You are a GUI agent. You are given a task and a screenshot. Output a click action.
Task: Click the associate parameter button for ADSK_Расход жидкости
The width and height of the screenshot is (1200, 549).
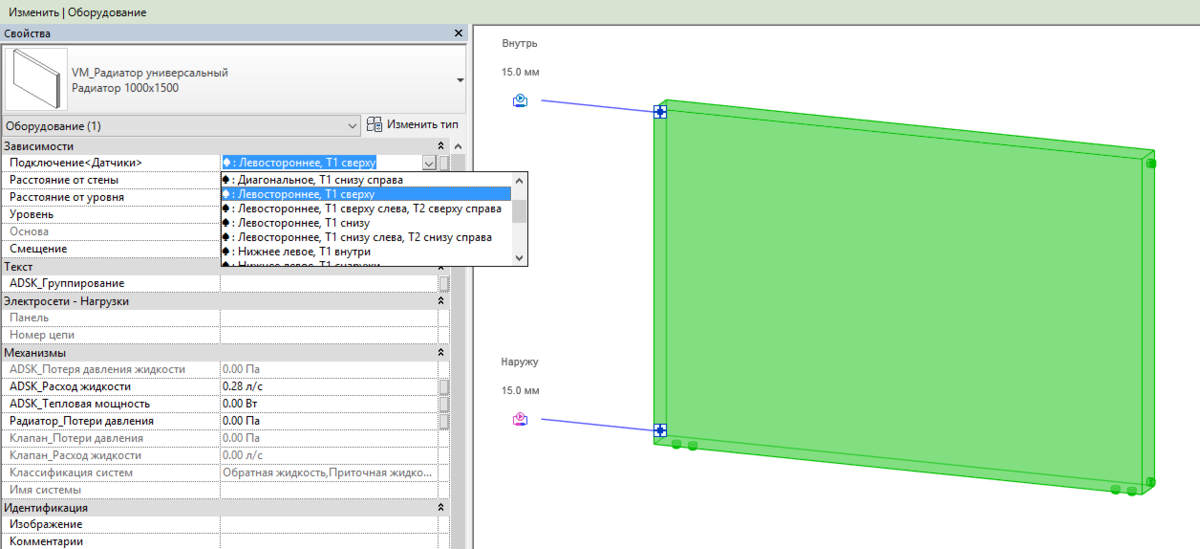(x=444, y=387)
